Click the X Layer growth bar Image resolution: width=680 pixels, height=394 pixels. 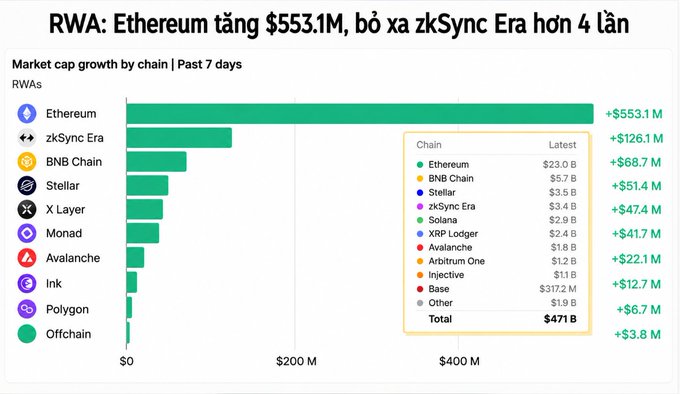point(145,209)
